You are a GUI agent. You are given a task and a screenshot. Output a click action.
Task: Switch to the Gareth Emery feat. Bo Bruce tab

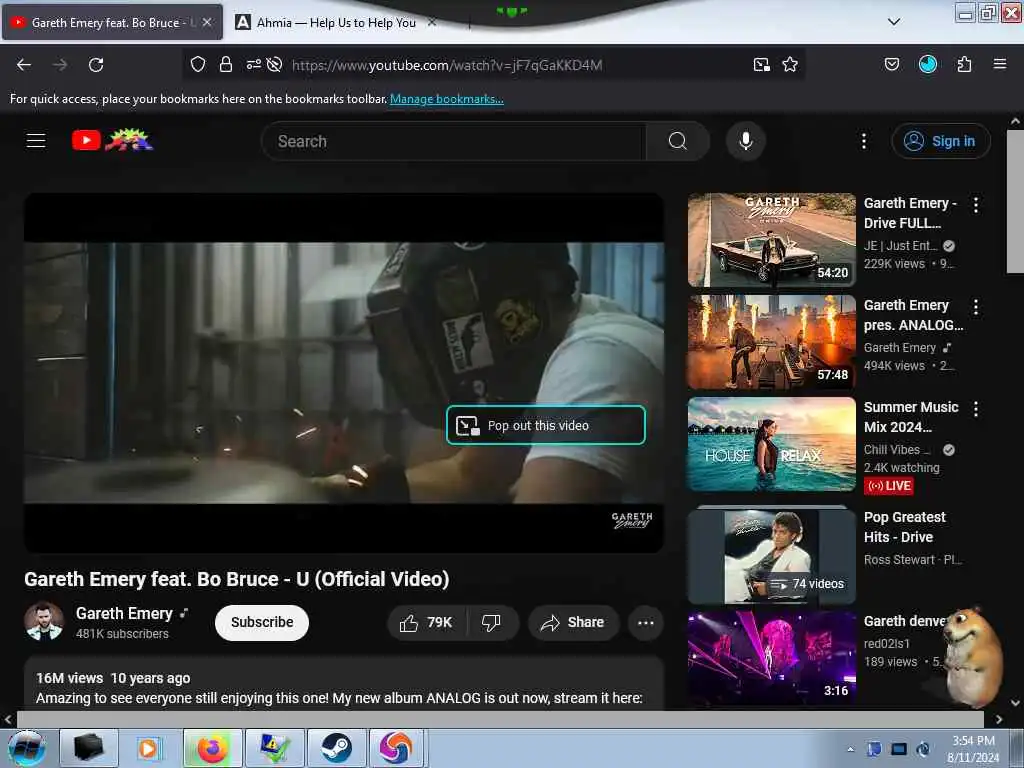(x=112, y=22)
